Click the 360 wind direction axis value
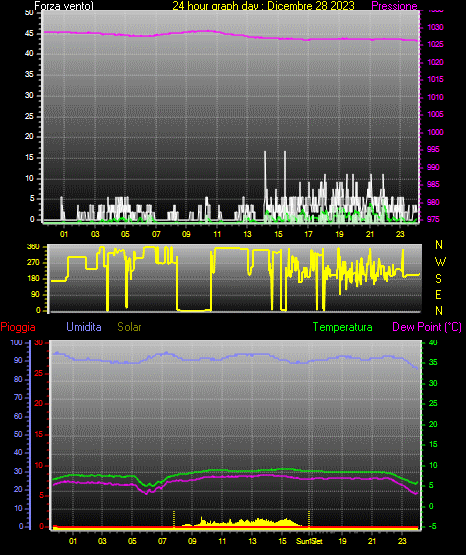Screen dimensions: 466x555 pyautogui.click(x=33, y=247)
